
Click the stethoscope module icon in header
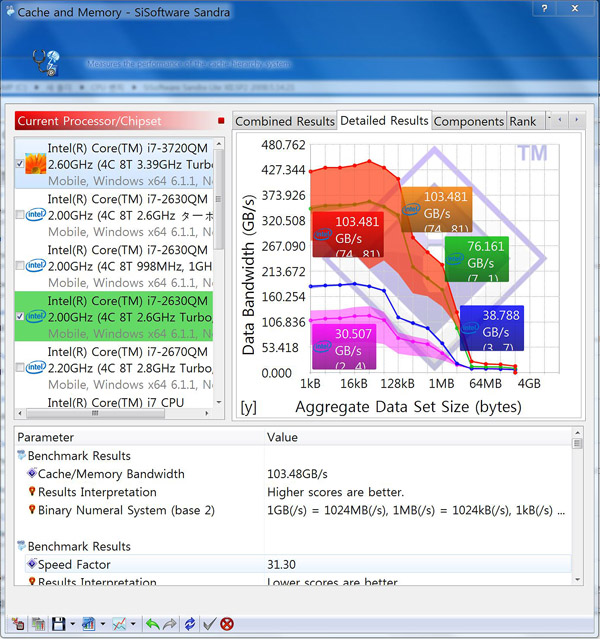(46, 63)
